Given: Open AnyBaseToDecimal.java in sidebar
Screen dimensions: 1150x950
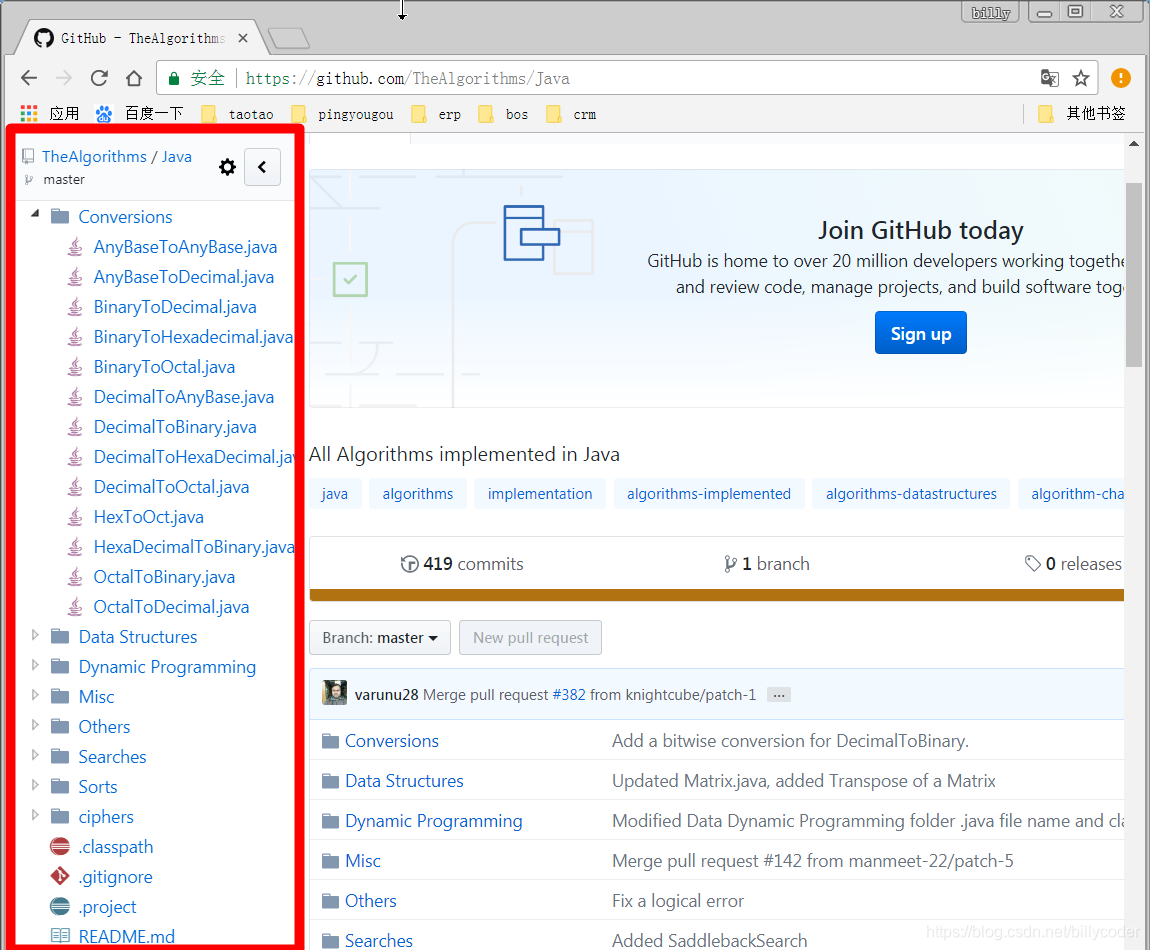Looking at the screenshot, I should (x=183, y=277).
